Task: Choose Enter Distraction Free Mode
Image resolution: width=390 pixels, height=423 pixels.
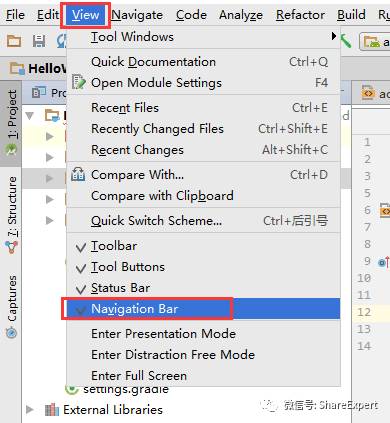Action: click(x=203, y=355)
